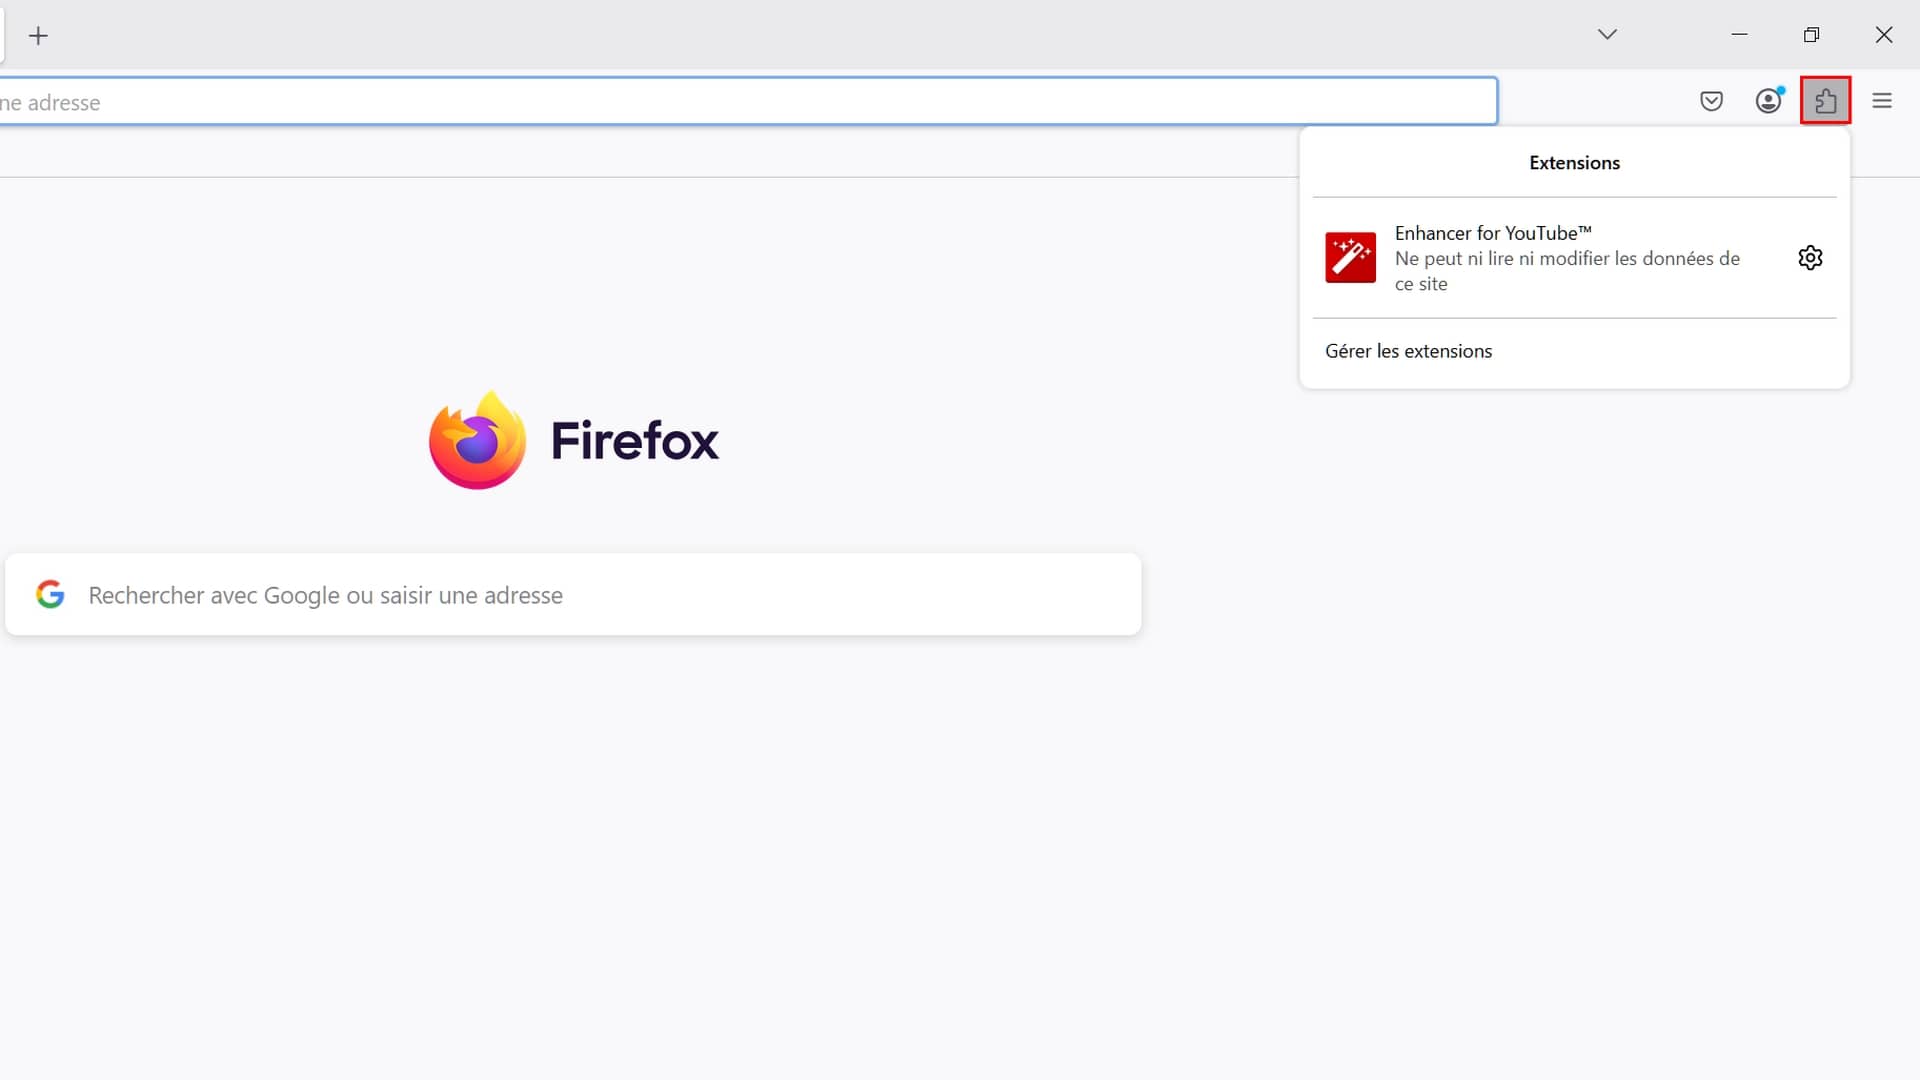The image size is (1920, 1080).
Task: Click the Save to Pocket icon
Action: [1711, 101]
